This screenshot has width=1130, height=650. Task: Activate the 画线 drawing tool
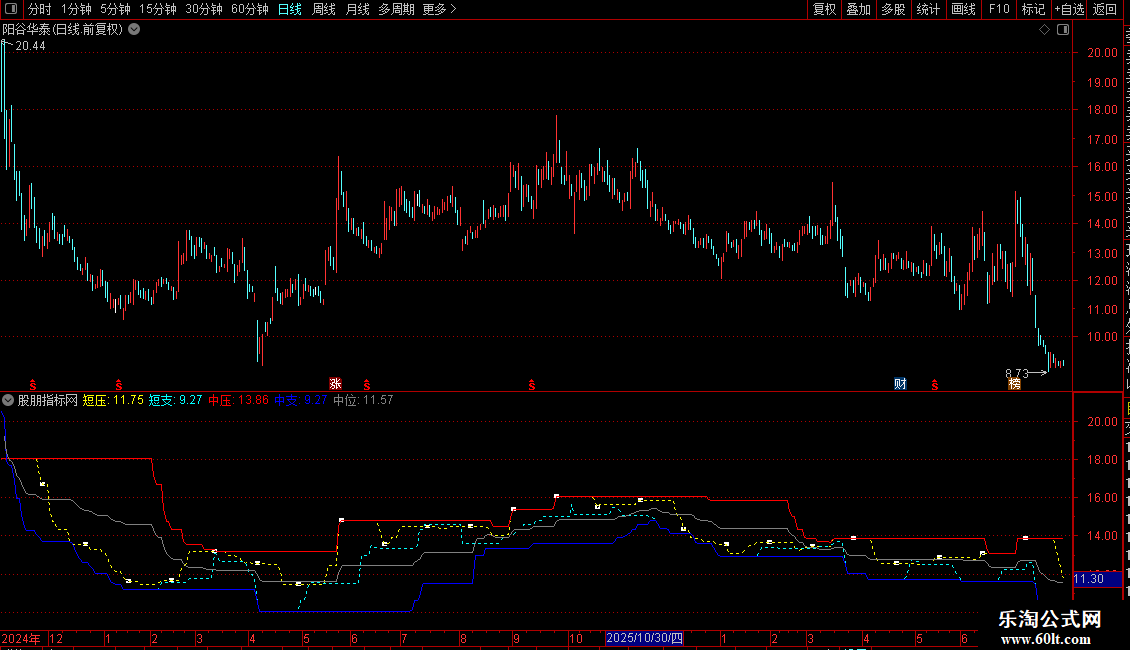tap(963, 9)
